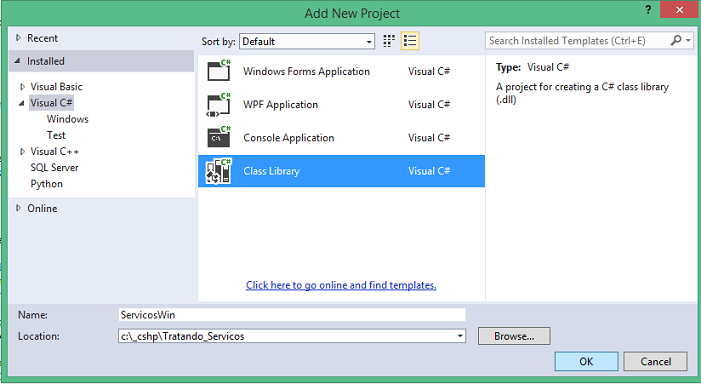The image size is (701, 384).
Task: Open the dialog help question mark
Action: [x=648, y=9]
